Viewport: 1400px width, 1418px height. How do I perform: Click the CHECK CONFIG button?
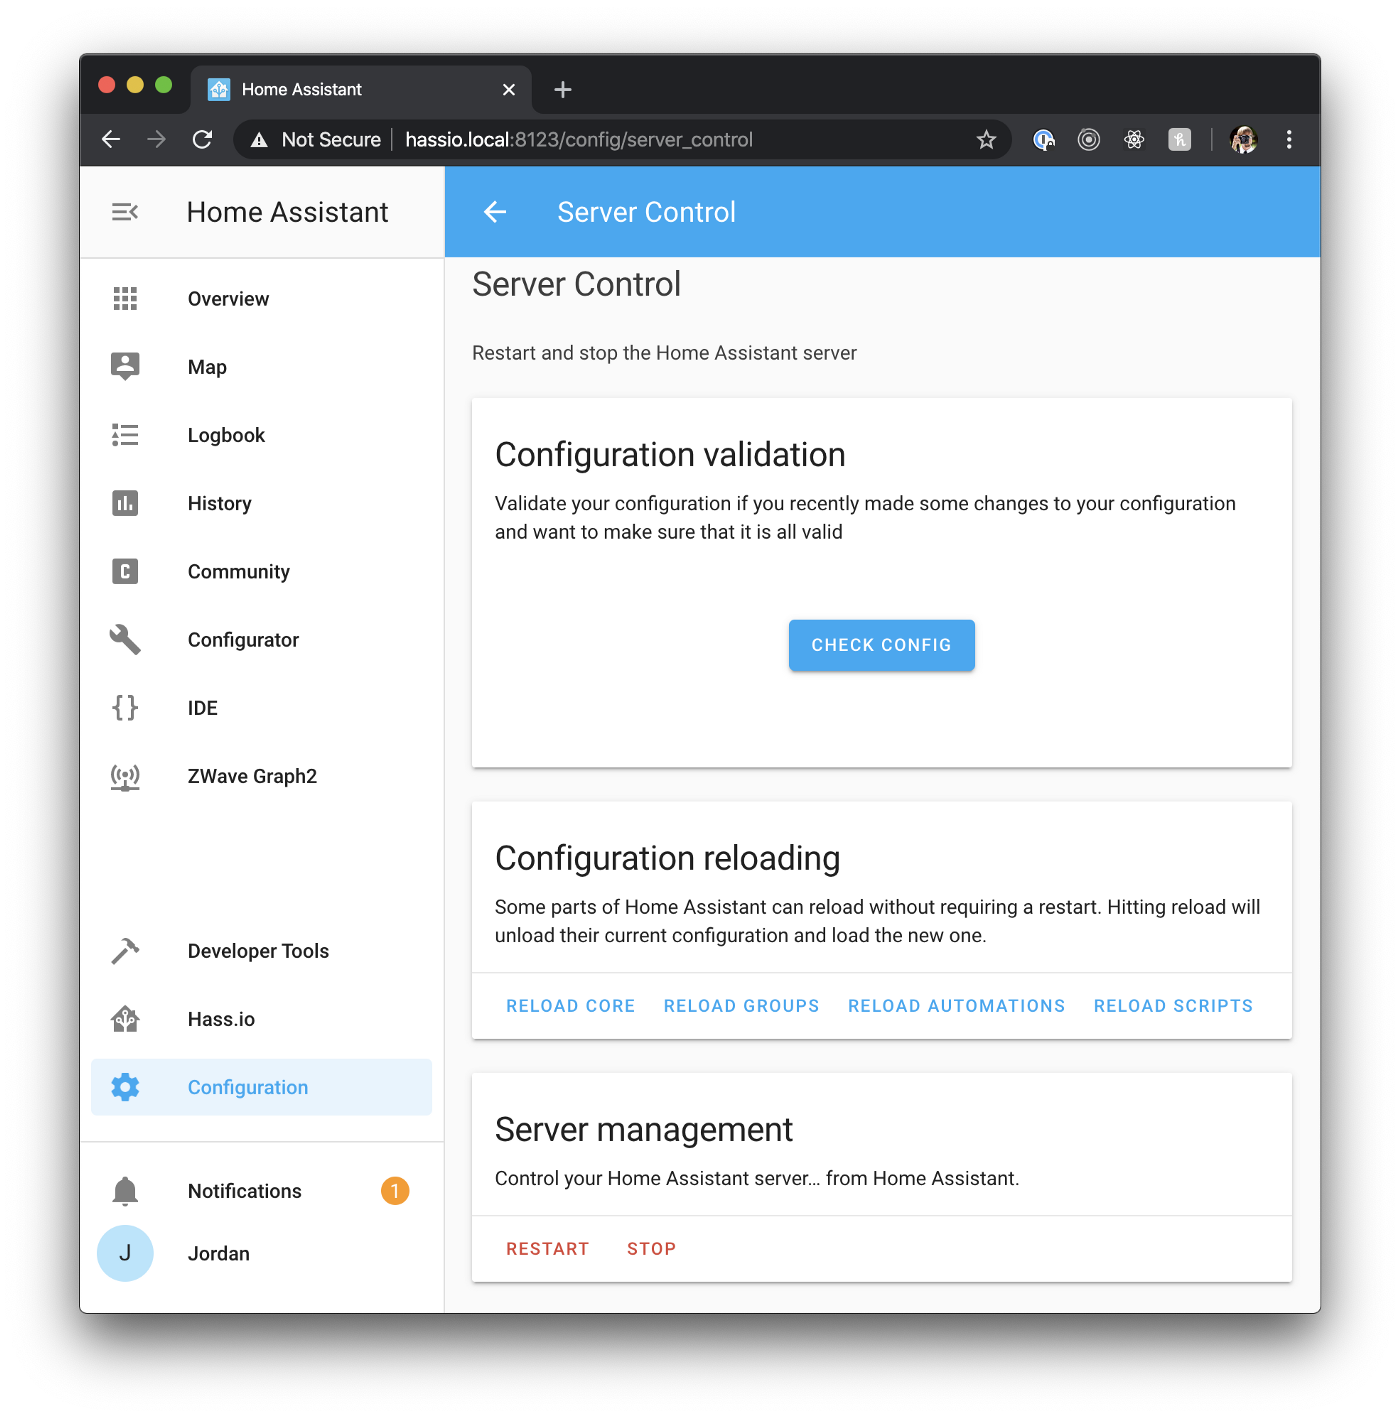[881, 645]
